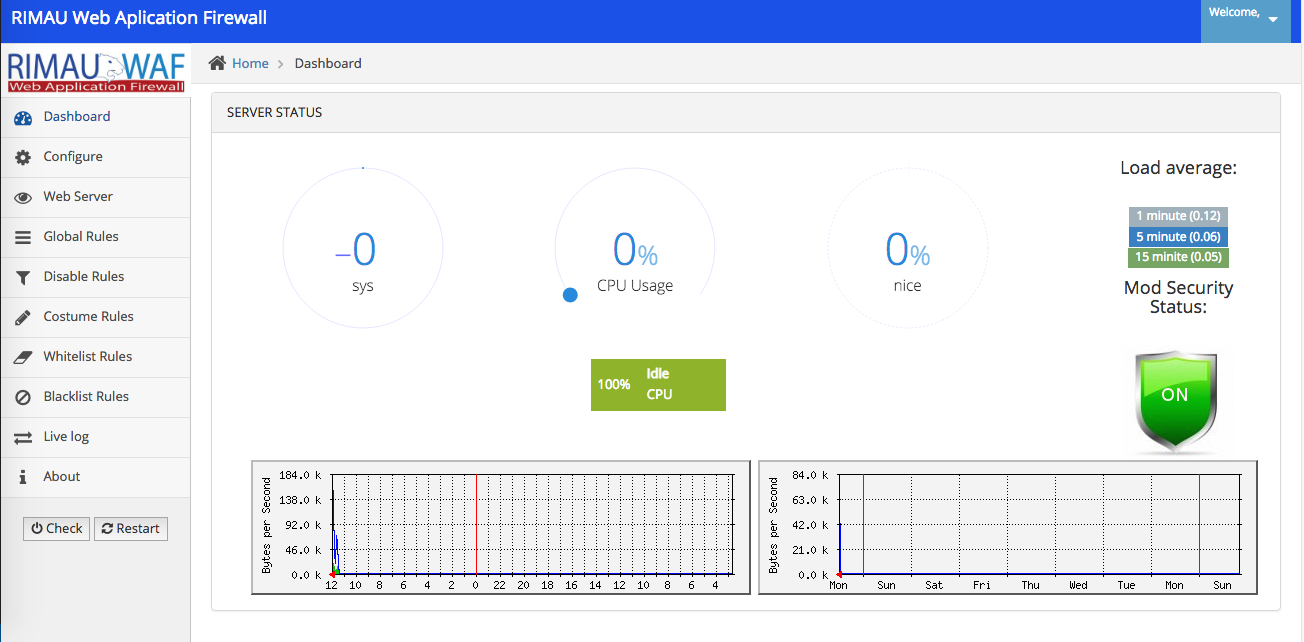Screen dimensions: 1304x642
Task: Click the 100% Idle CPU green box
Action: pos(658,384)
